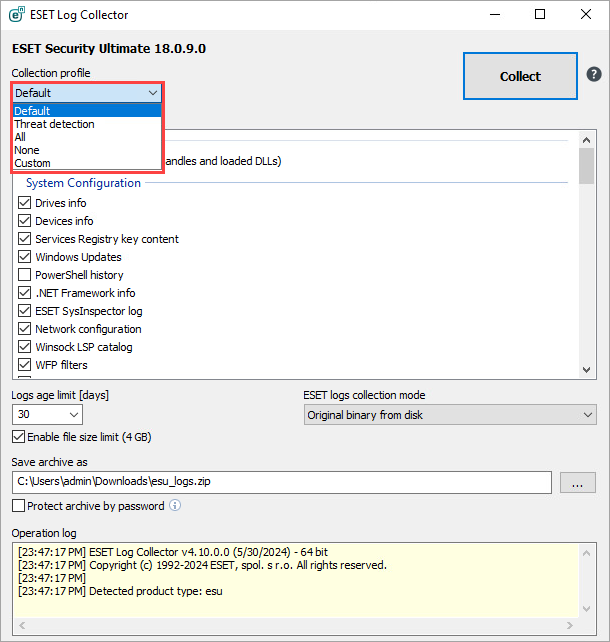The image size is (610, 642).
Task: Enable Protect archive by password checkbox
Action: pos(18,506)
